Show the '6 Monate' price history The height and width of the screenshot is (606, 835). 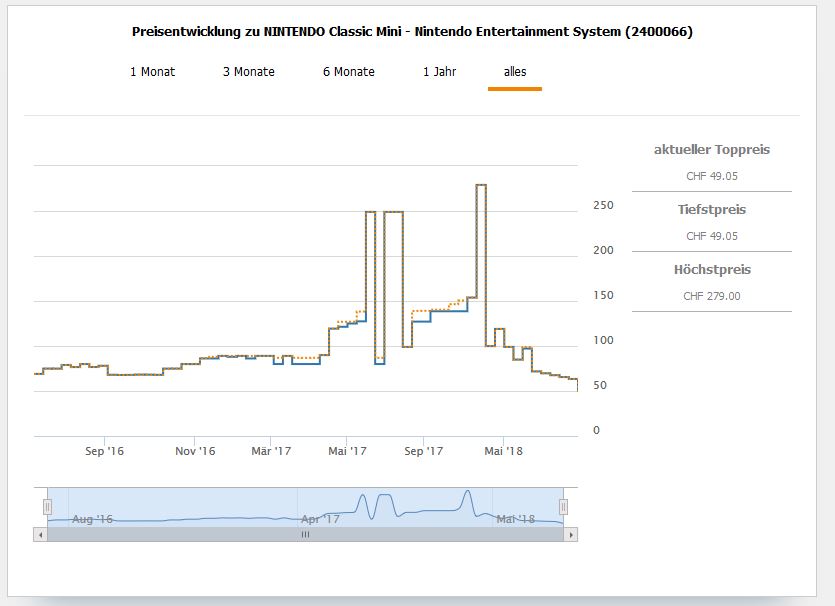(x=348, y=72)
